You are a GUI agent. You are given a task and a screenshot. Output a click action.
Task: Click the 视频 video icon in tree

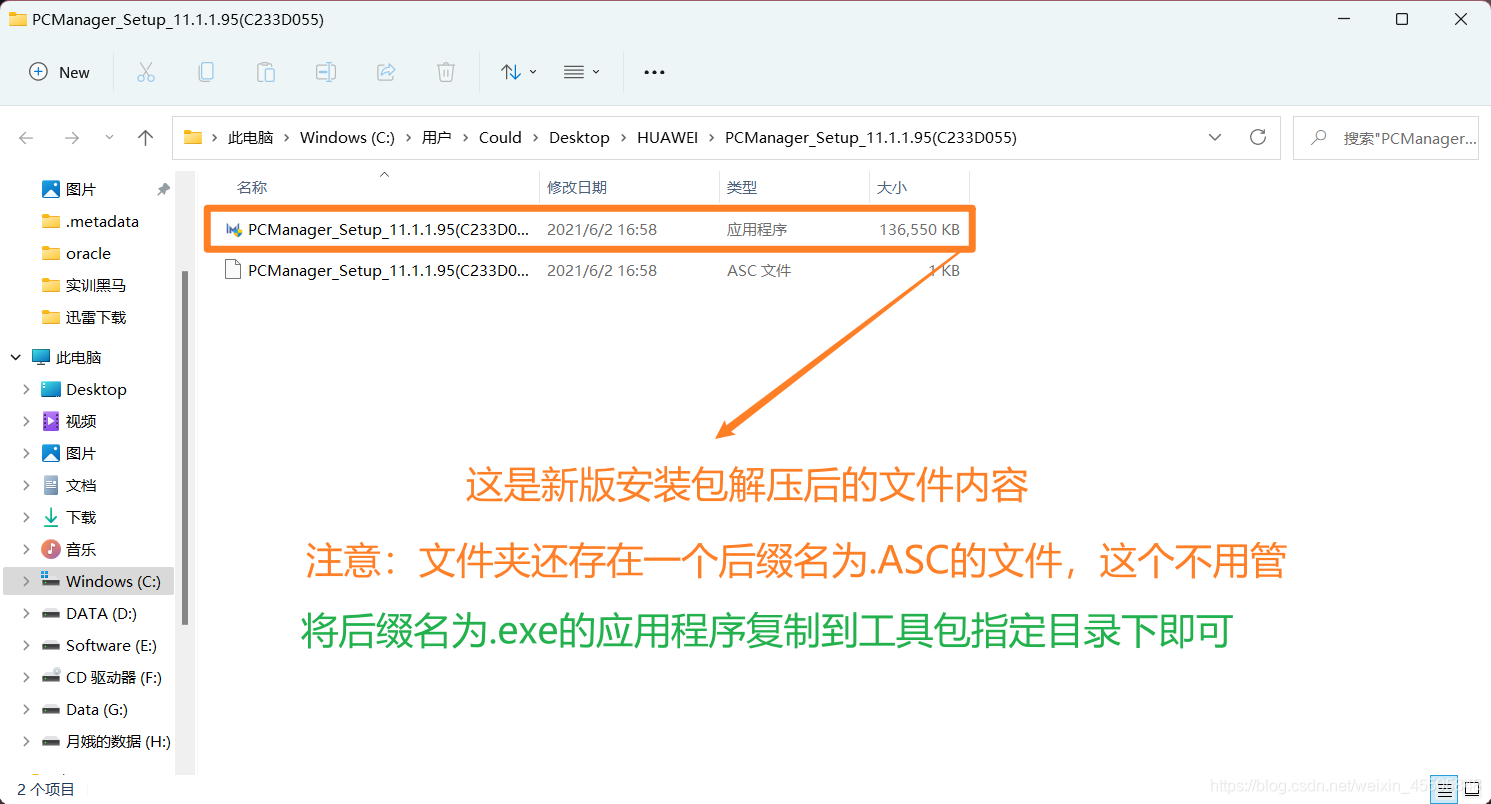pos(51,421)
